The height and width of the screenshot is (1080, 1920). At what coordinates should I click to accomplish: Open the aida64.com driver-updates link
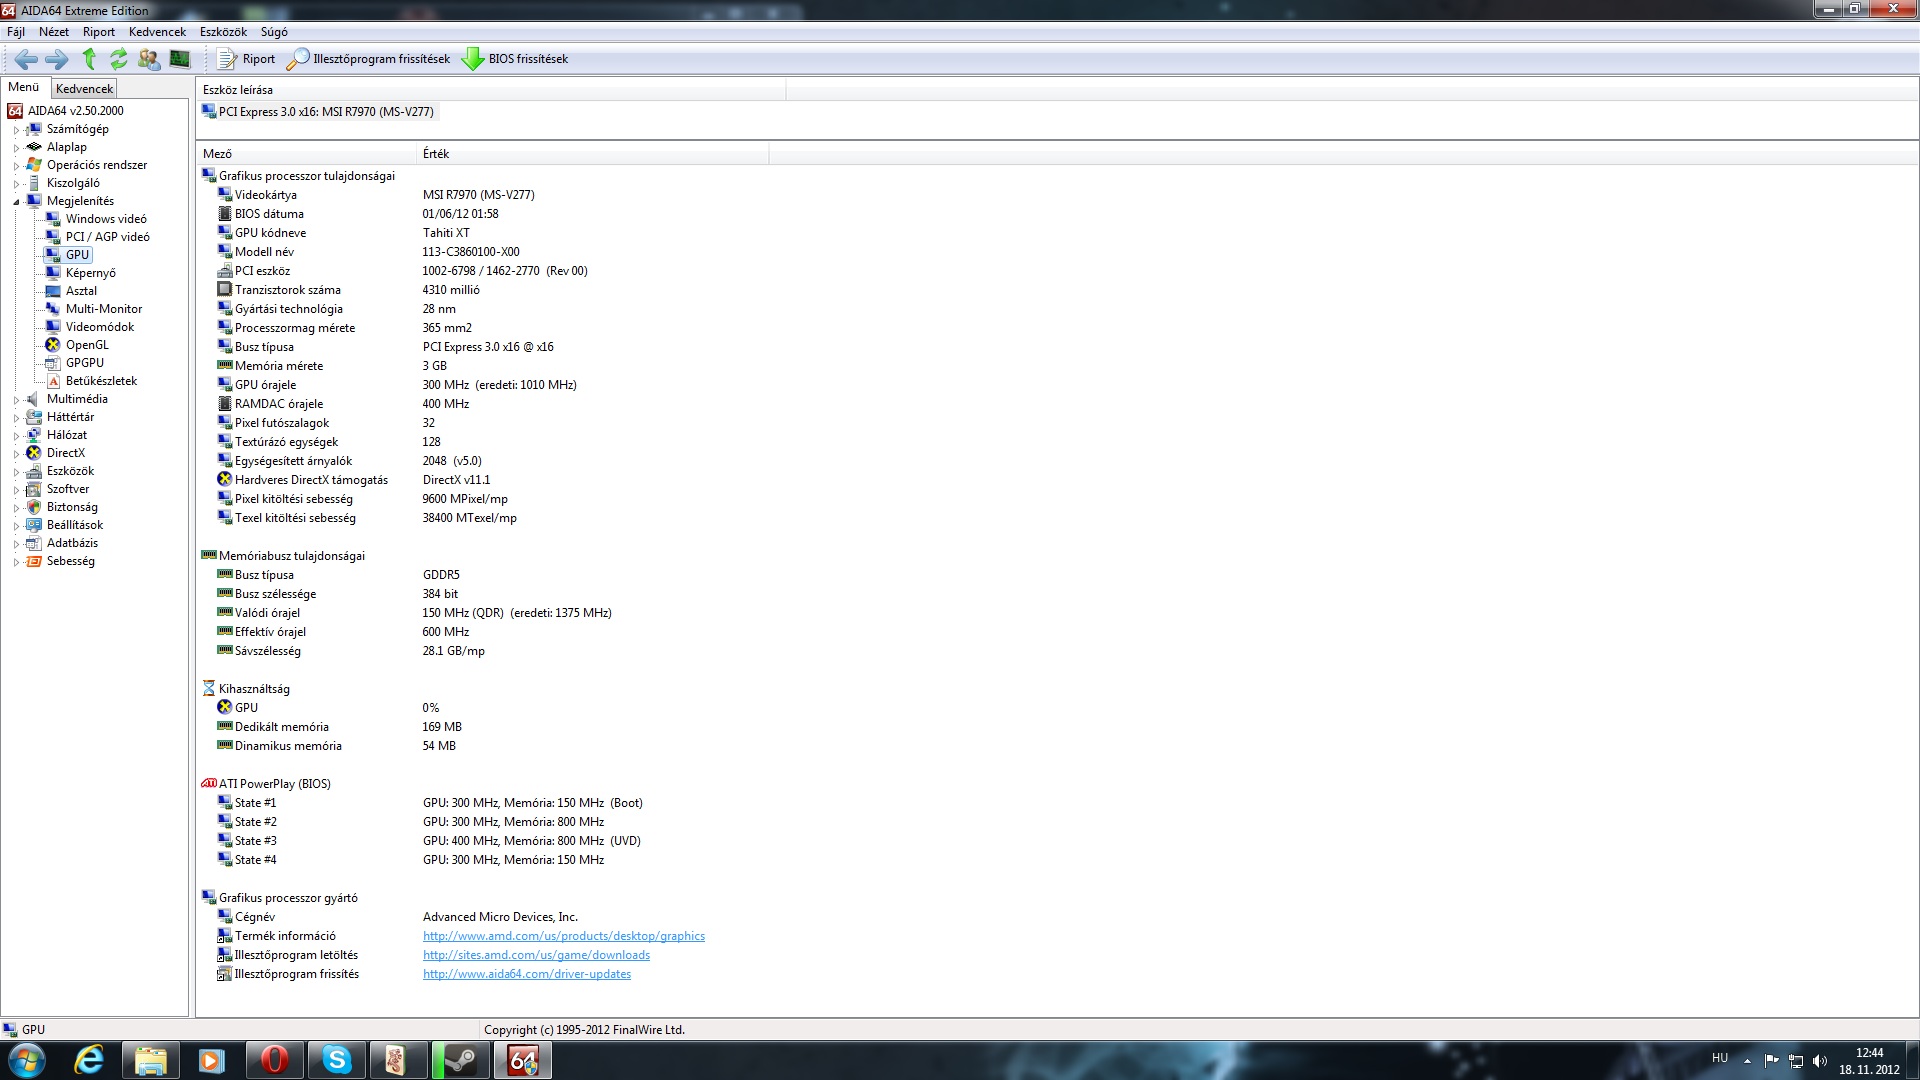[527, 974]
